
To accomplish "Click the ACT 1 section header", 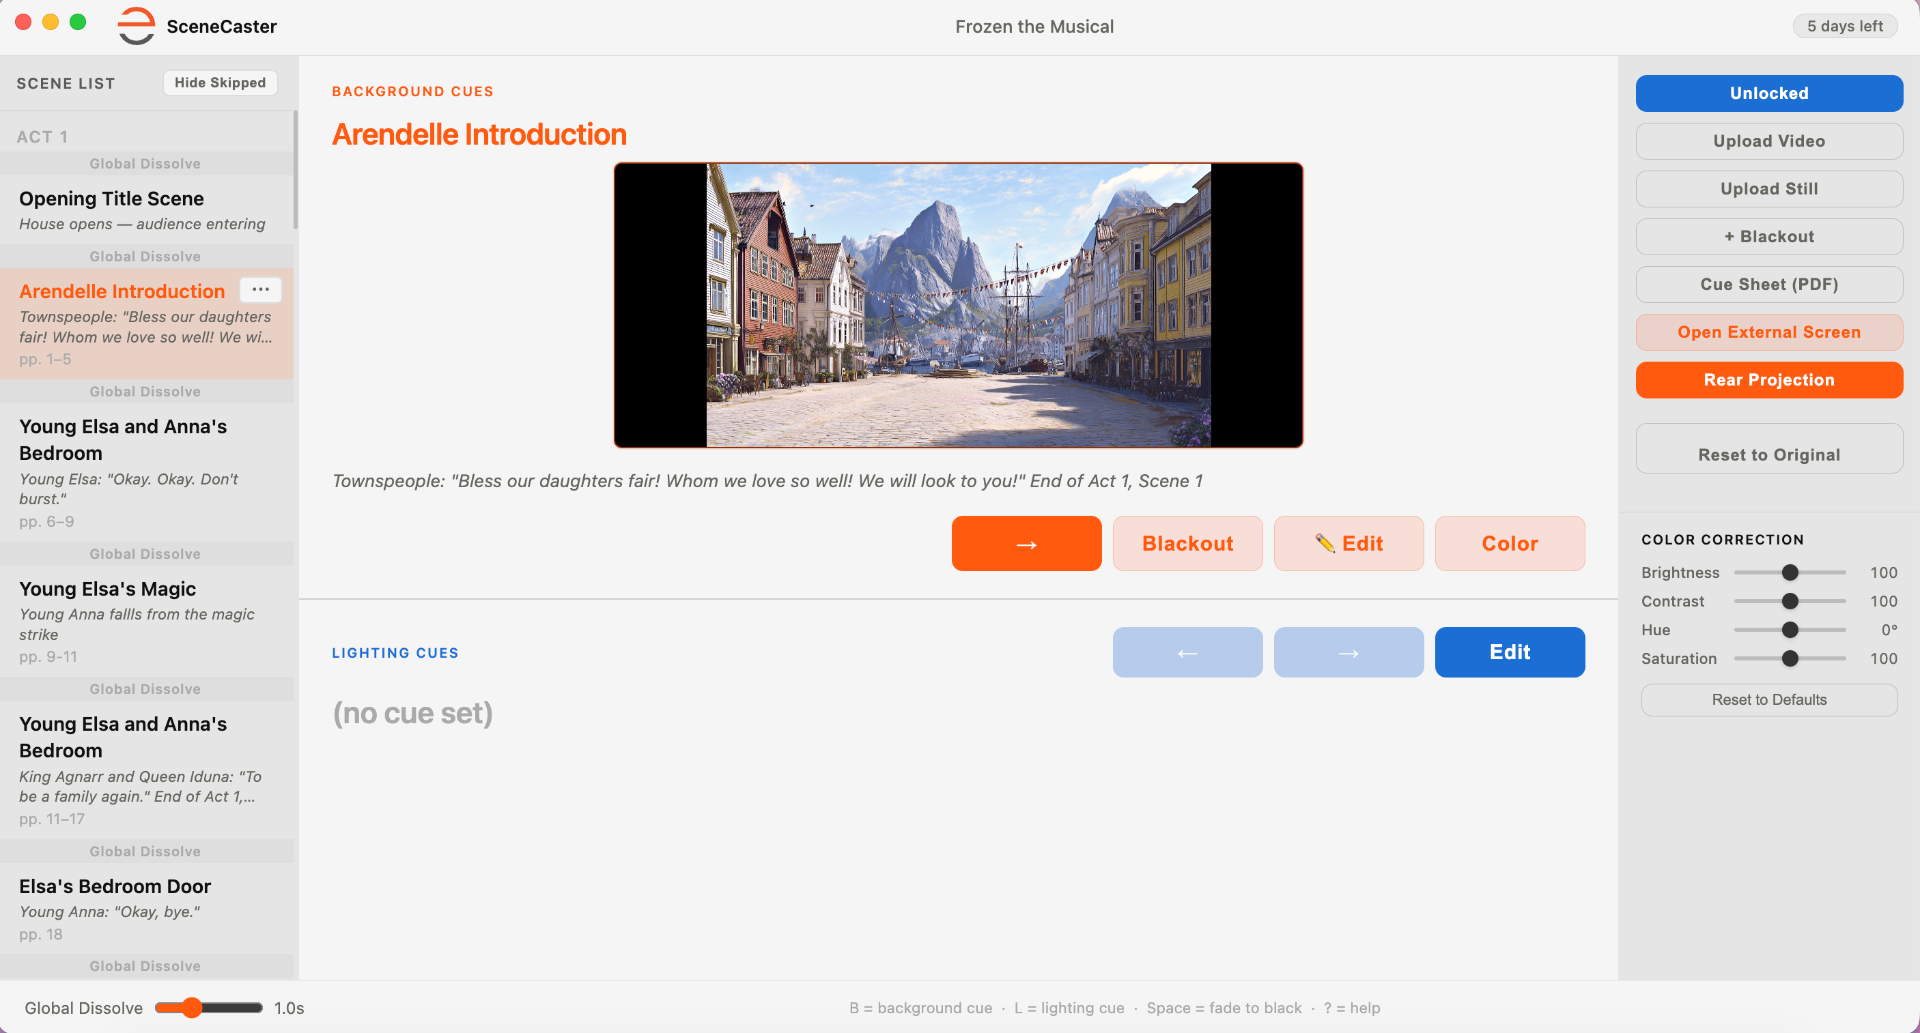I will [42, 137].
